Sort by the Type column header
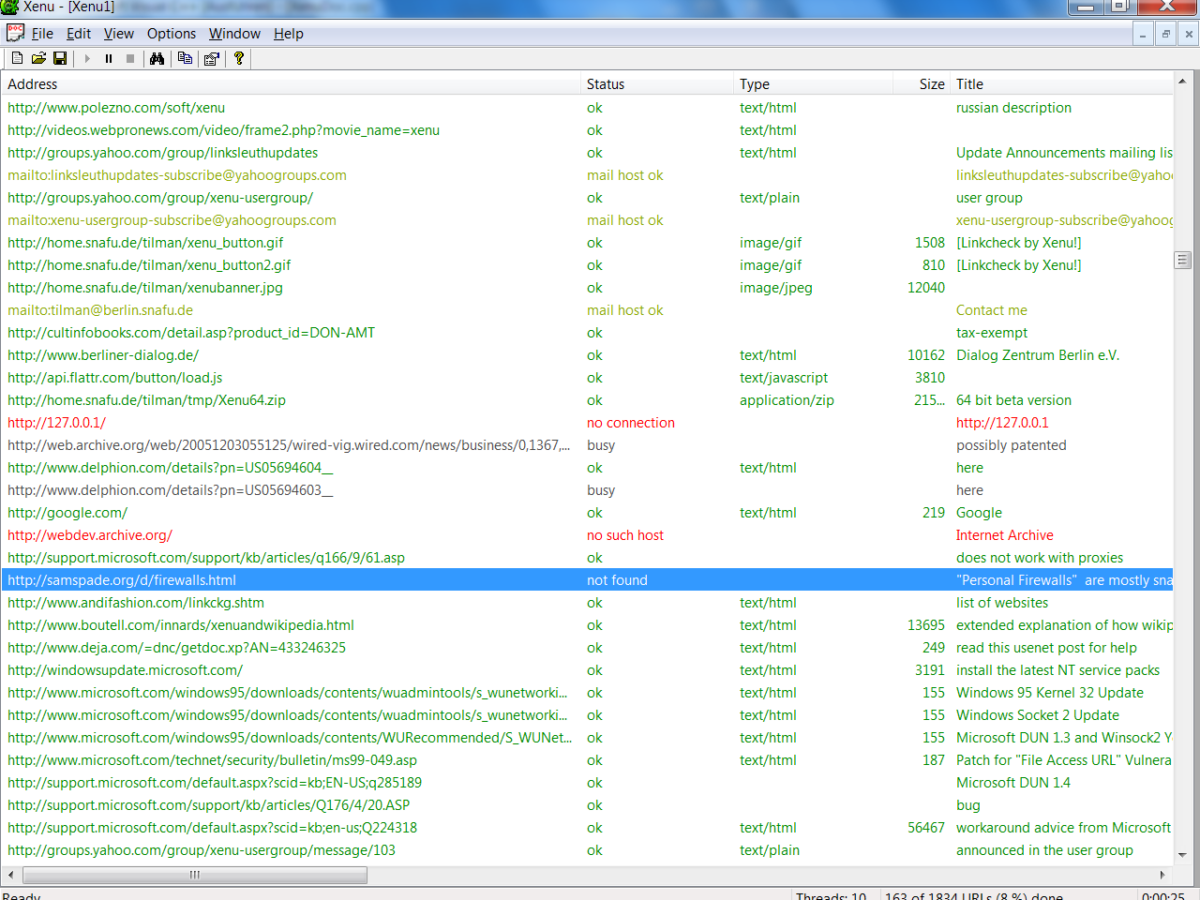1200x900 pixels. (812, 84)
